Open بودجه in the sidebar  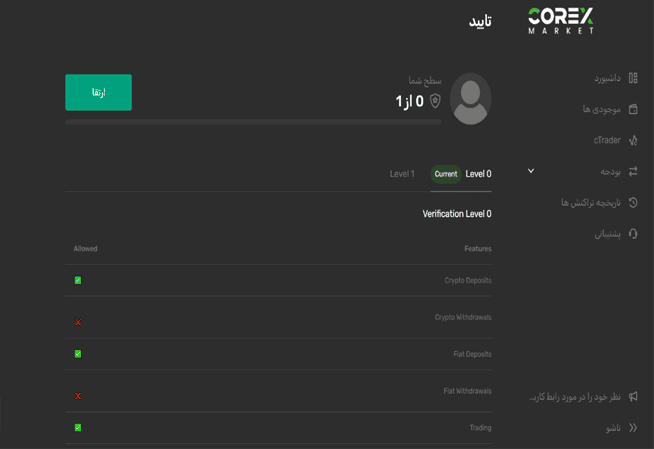[611, 171]
